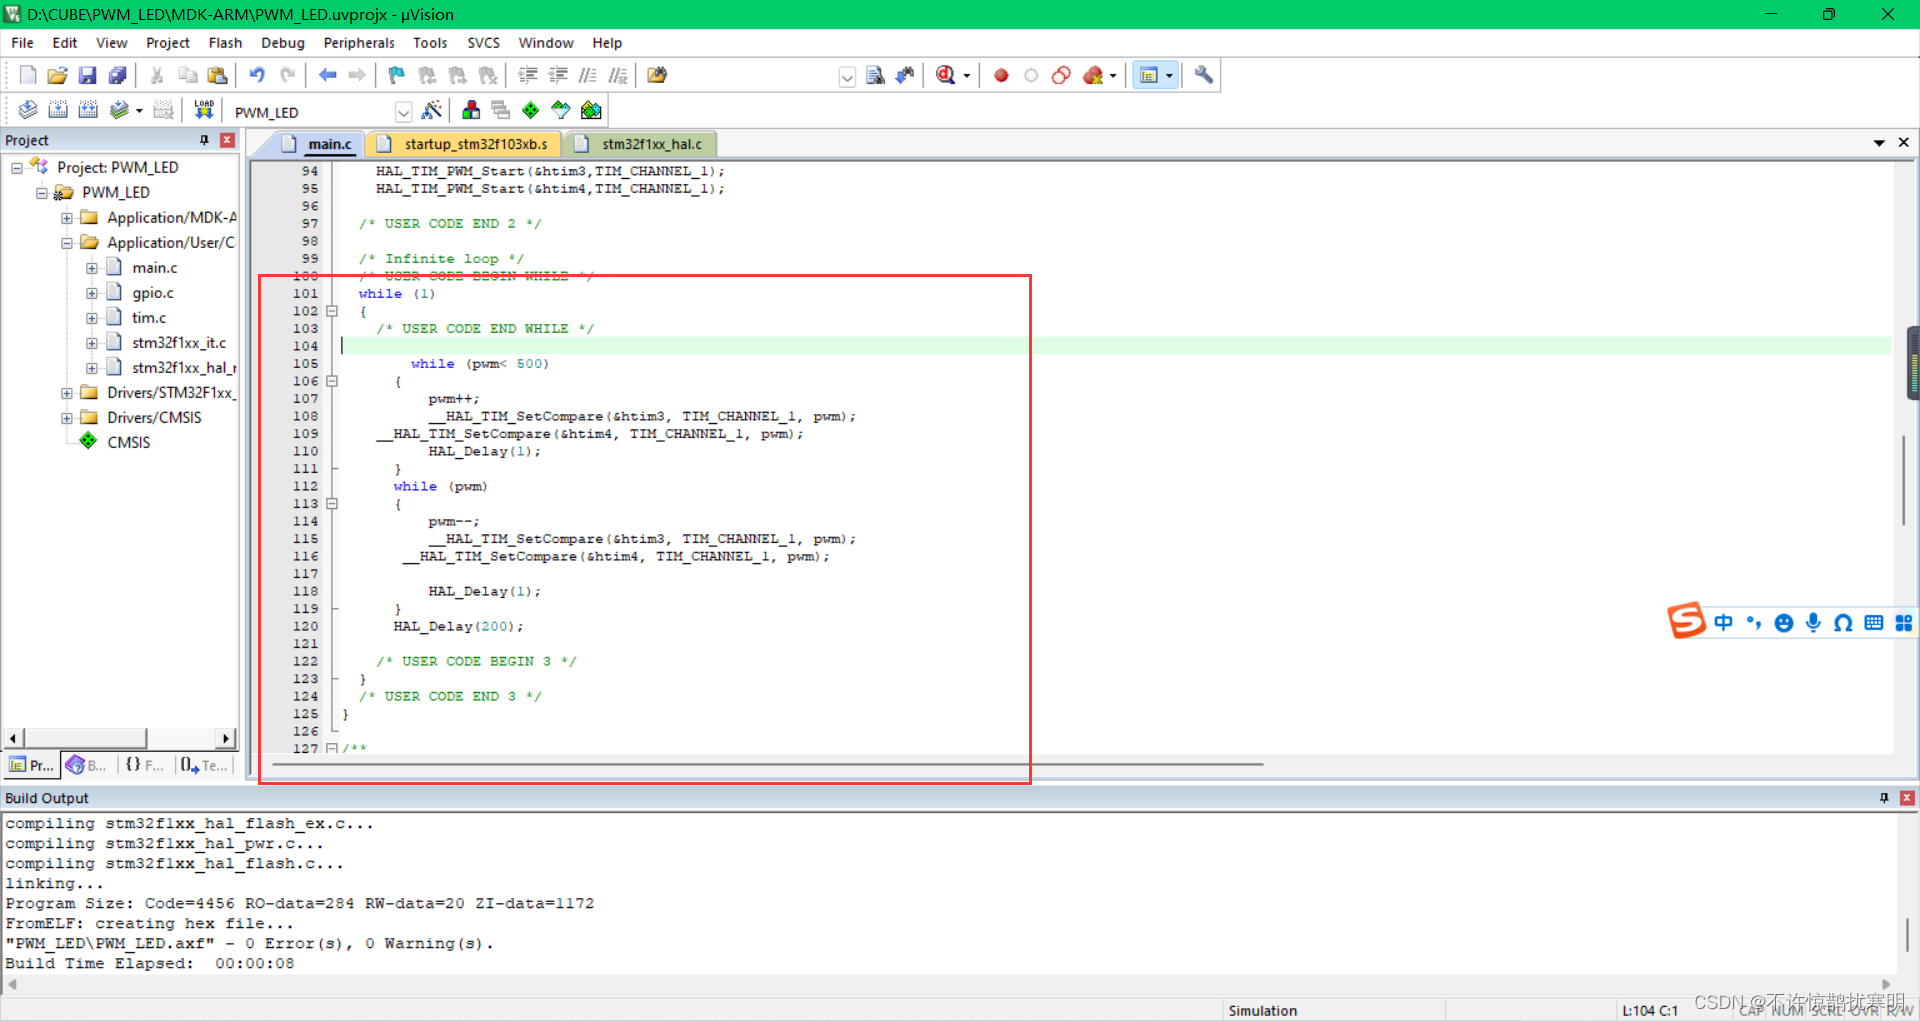
Task: Open the debug session dropdown arrow
Action: (966, 76)
